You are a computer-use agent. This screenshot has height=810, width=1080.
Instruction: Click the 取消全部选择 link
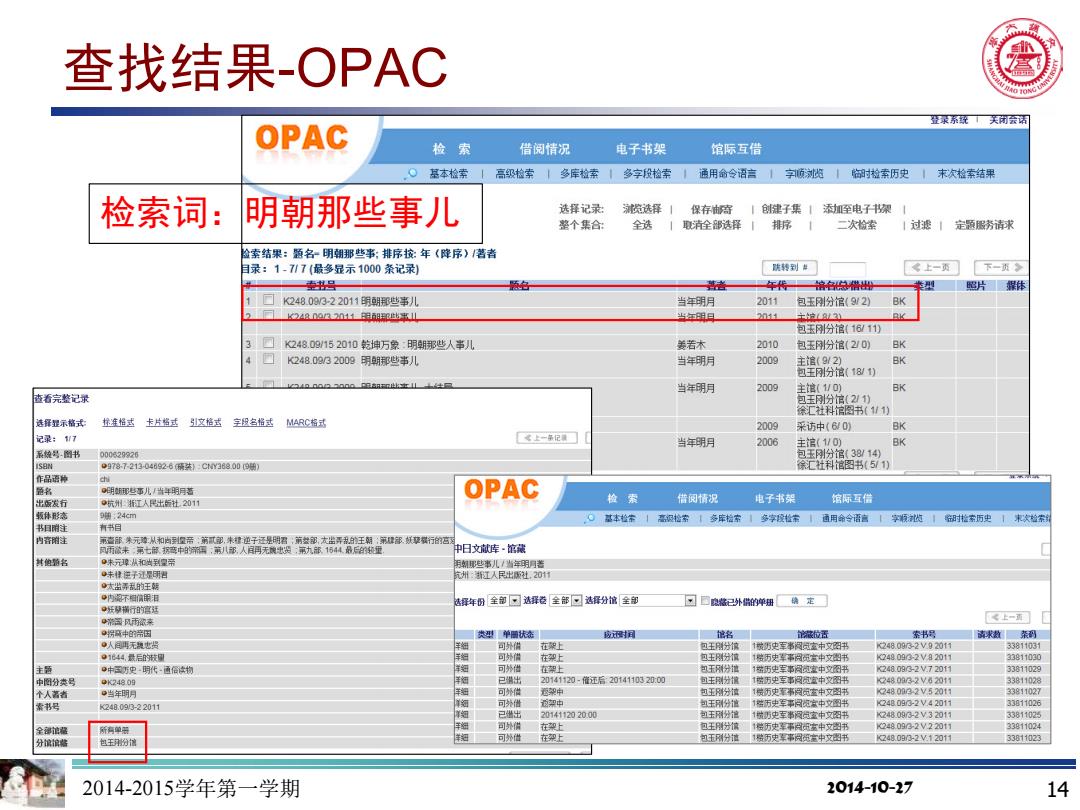712,225
